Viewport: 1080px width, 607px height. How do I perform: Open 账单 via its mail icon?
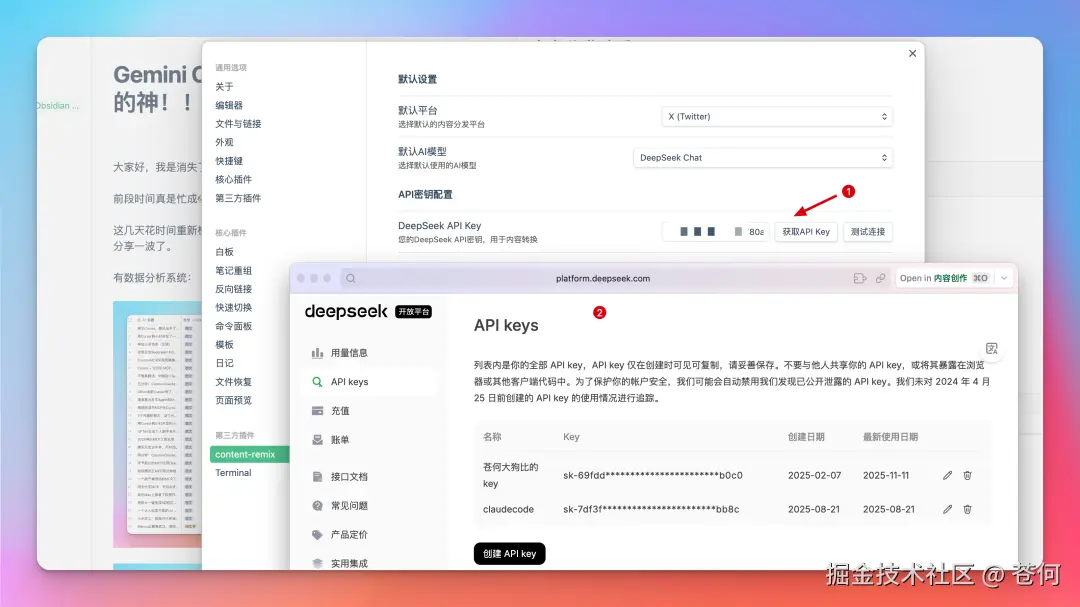[x=319, y=438]
